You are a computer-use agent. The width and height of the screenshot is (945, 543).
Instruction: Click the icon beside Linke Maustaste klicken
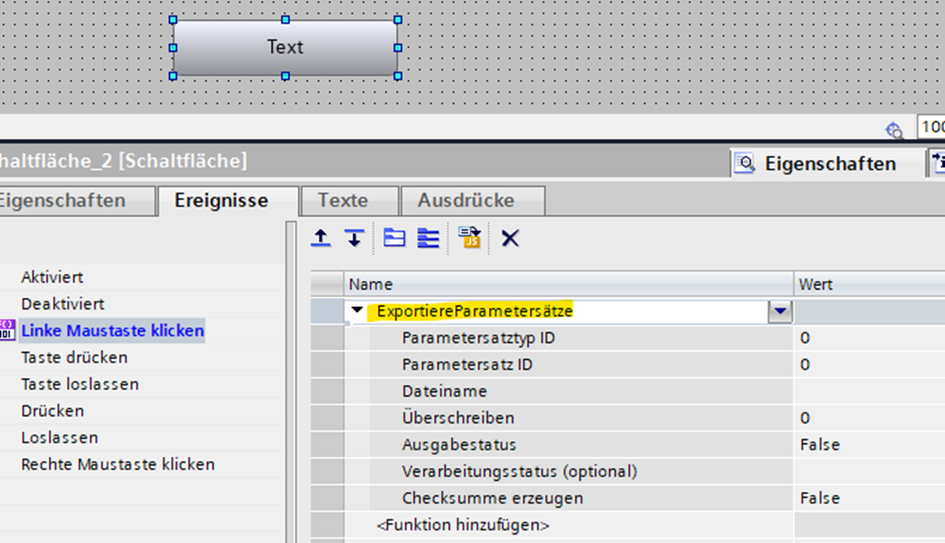click(7, 330)
